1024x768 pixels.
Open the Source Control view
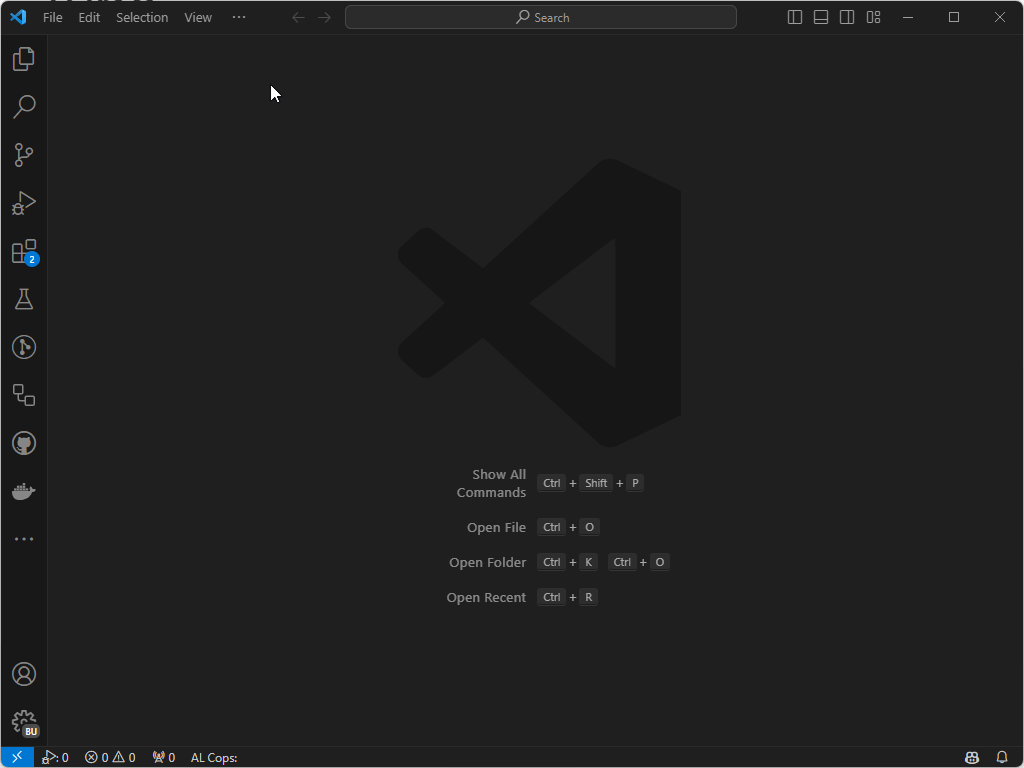pos(24,155)
